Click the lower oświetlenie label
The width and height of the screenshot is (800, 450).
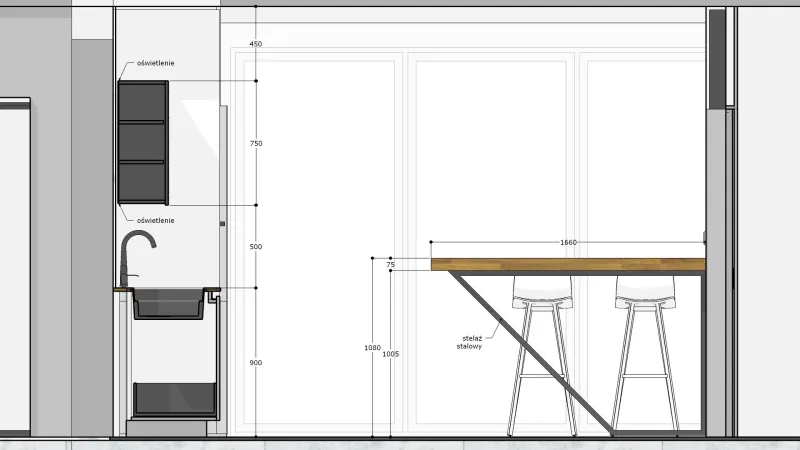coord(156,220)
